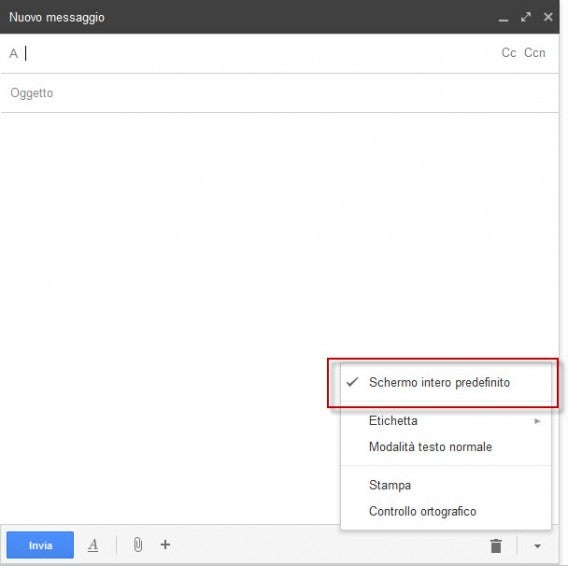Click the checkmark beside Schermo intero predefinito
Image resolution: width=568 pixels, height=566 pixels.
[352, 382]
